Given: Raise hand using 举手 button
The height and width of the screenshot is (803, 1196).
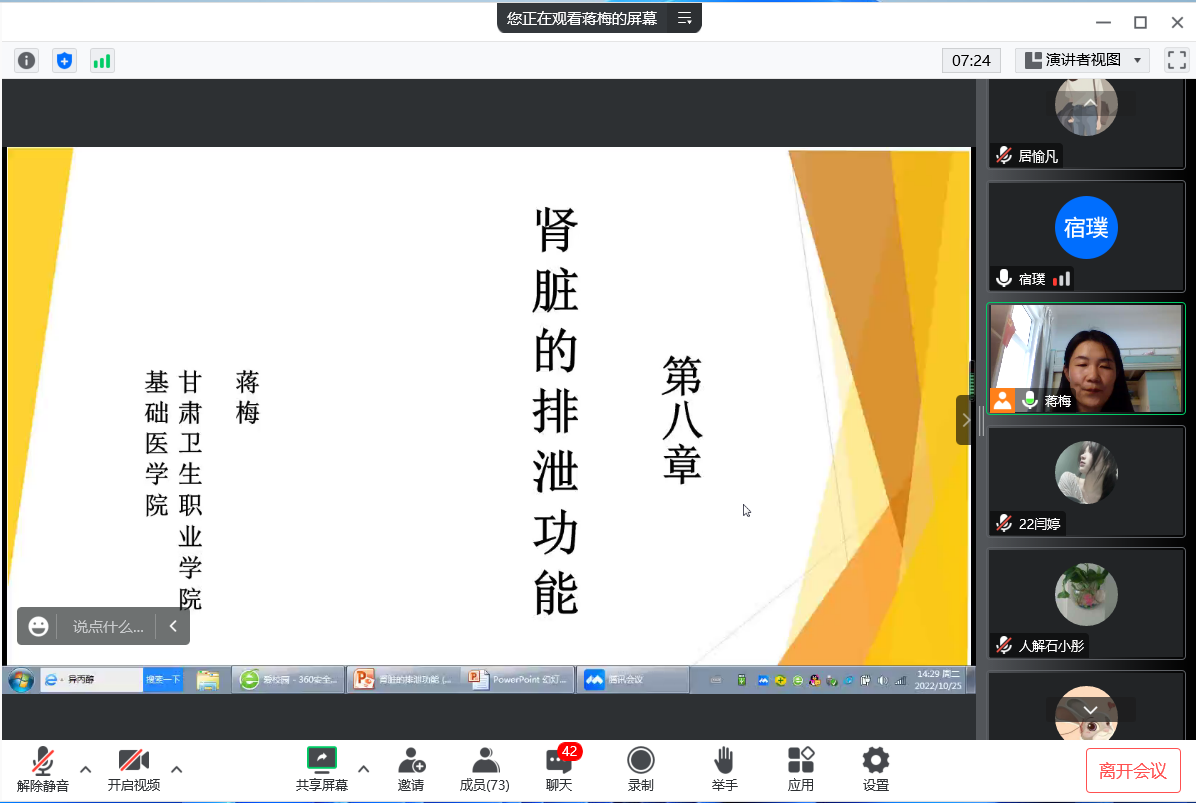Looking at the screenshot, I should pyautogui.click(x=725, y=769).
